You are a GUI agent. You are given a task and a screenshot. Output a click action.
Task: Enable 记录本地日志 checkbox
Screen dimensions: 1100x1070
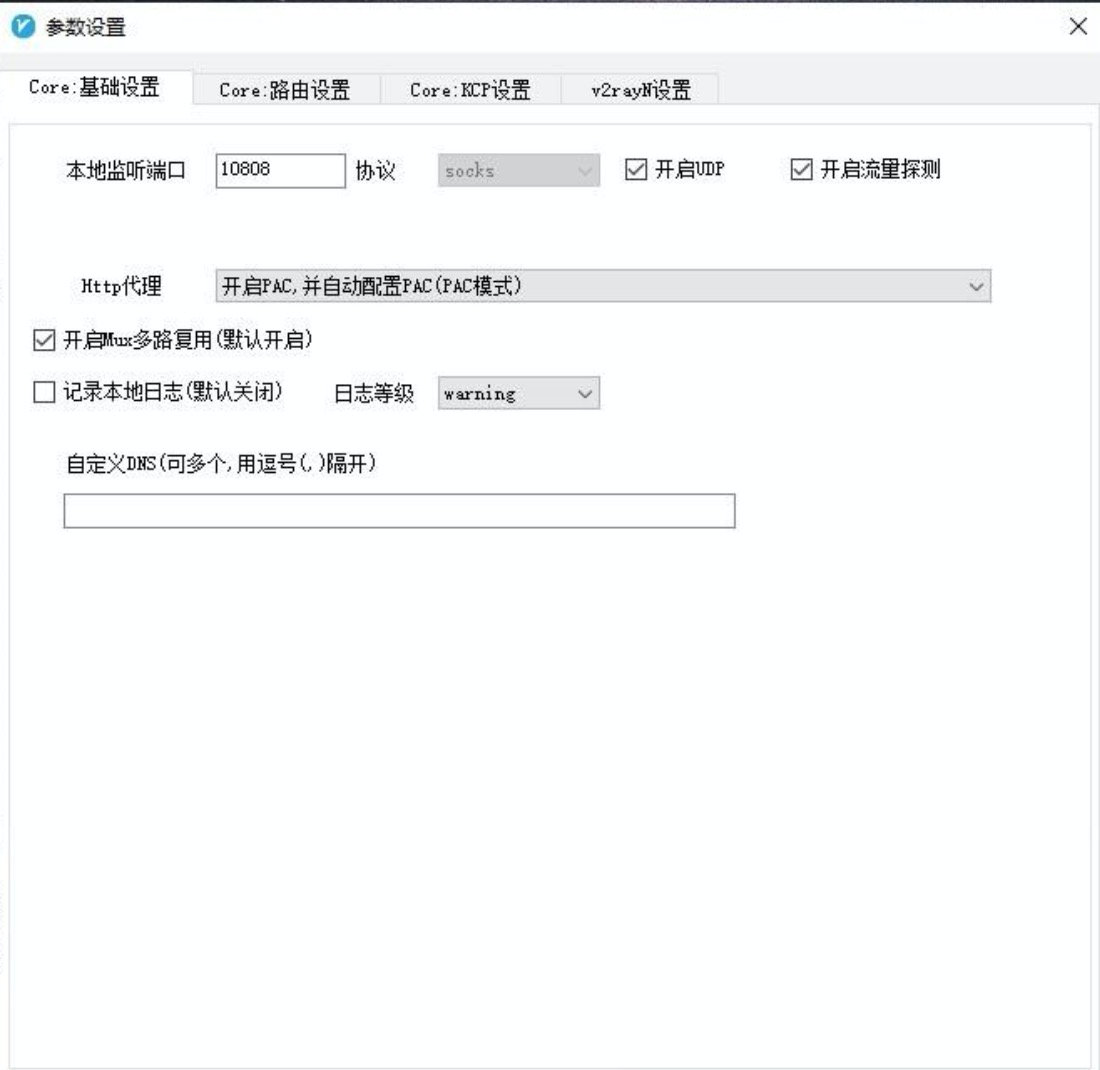(x=44, y=393)
